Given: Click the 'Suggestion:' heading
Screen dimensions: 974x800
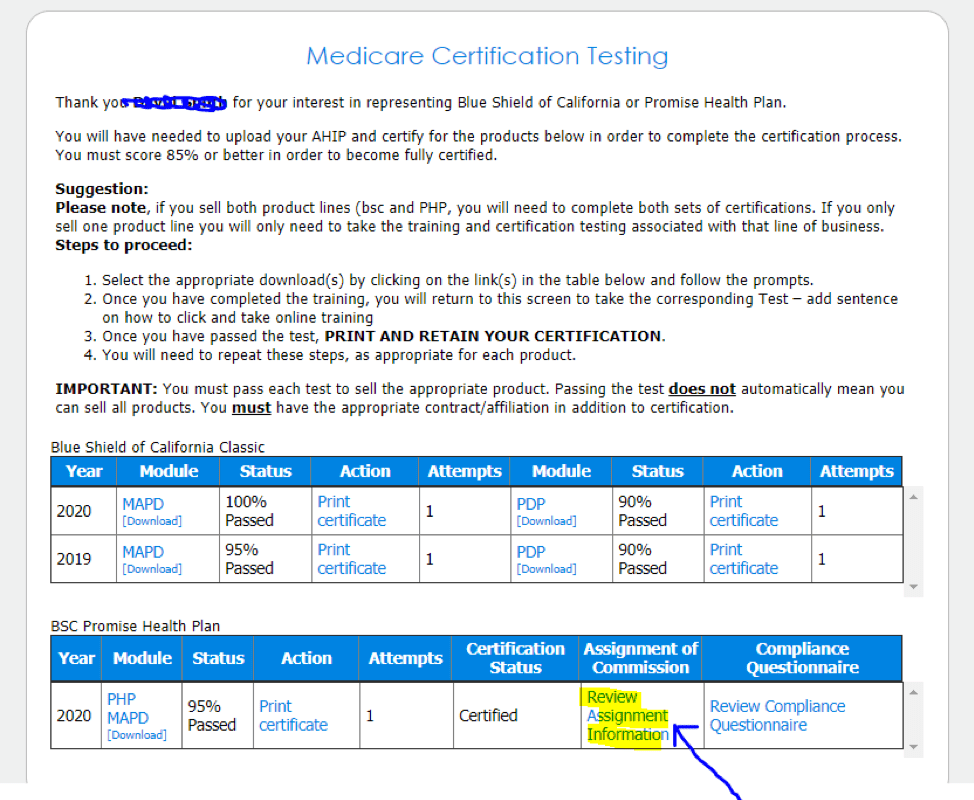Looking at the screenshot, I should 102,189.
